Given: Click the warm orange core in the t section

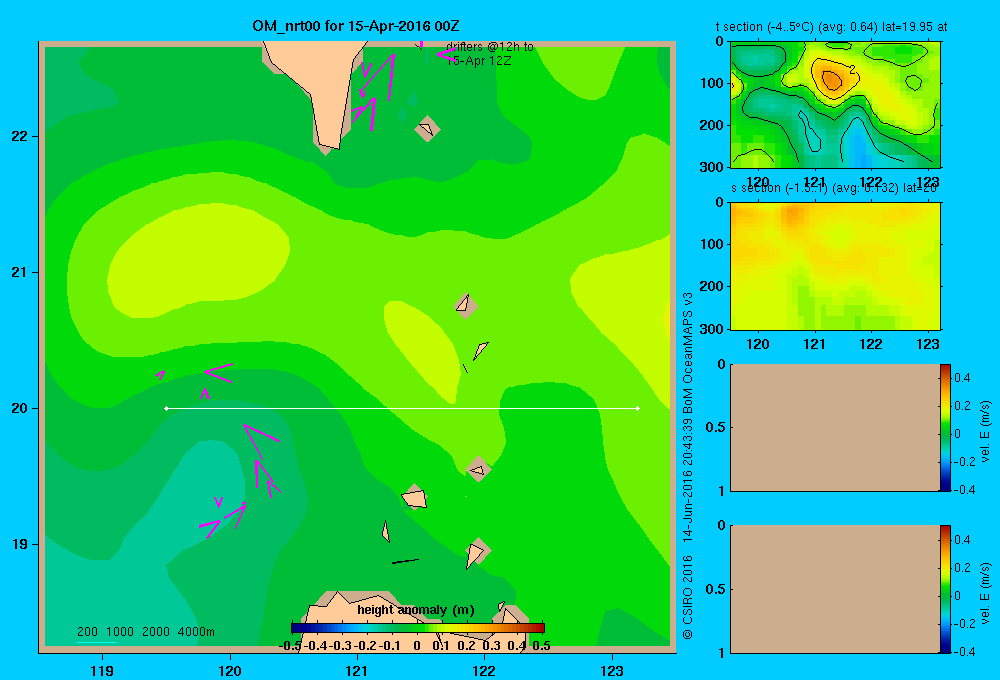Looking at the screenshot, I should pos(832,80).
